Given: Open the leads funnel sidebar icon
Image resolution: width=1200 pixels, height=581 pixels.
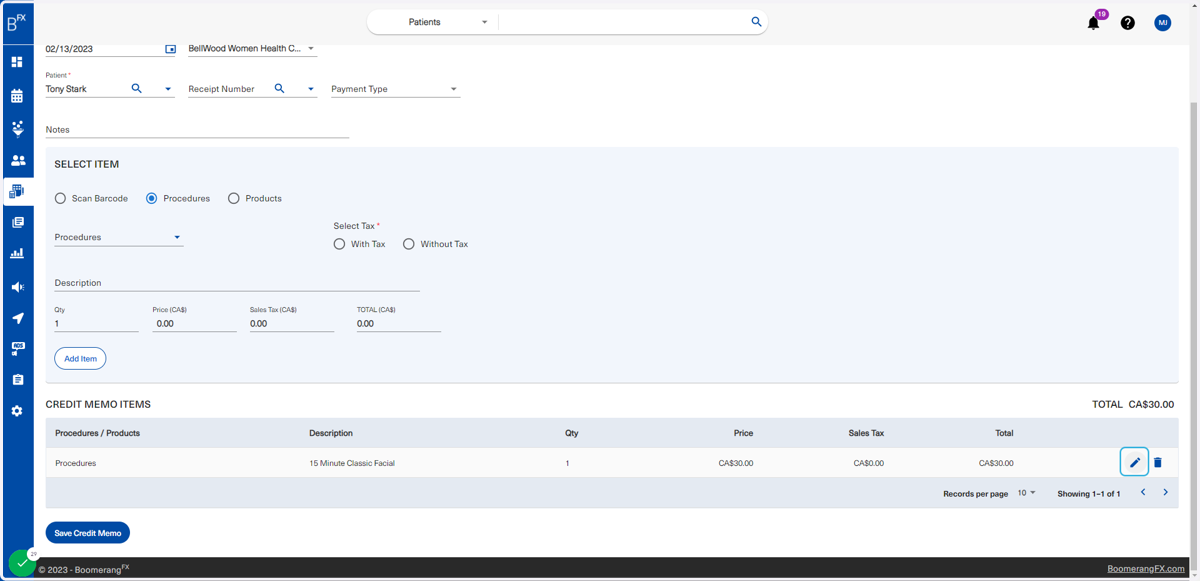Looking at the screenshot, I should pyautogui.click(x=17, y=128).
